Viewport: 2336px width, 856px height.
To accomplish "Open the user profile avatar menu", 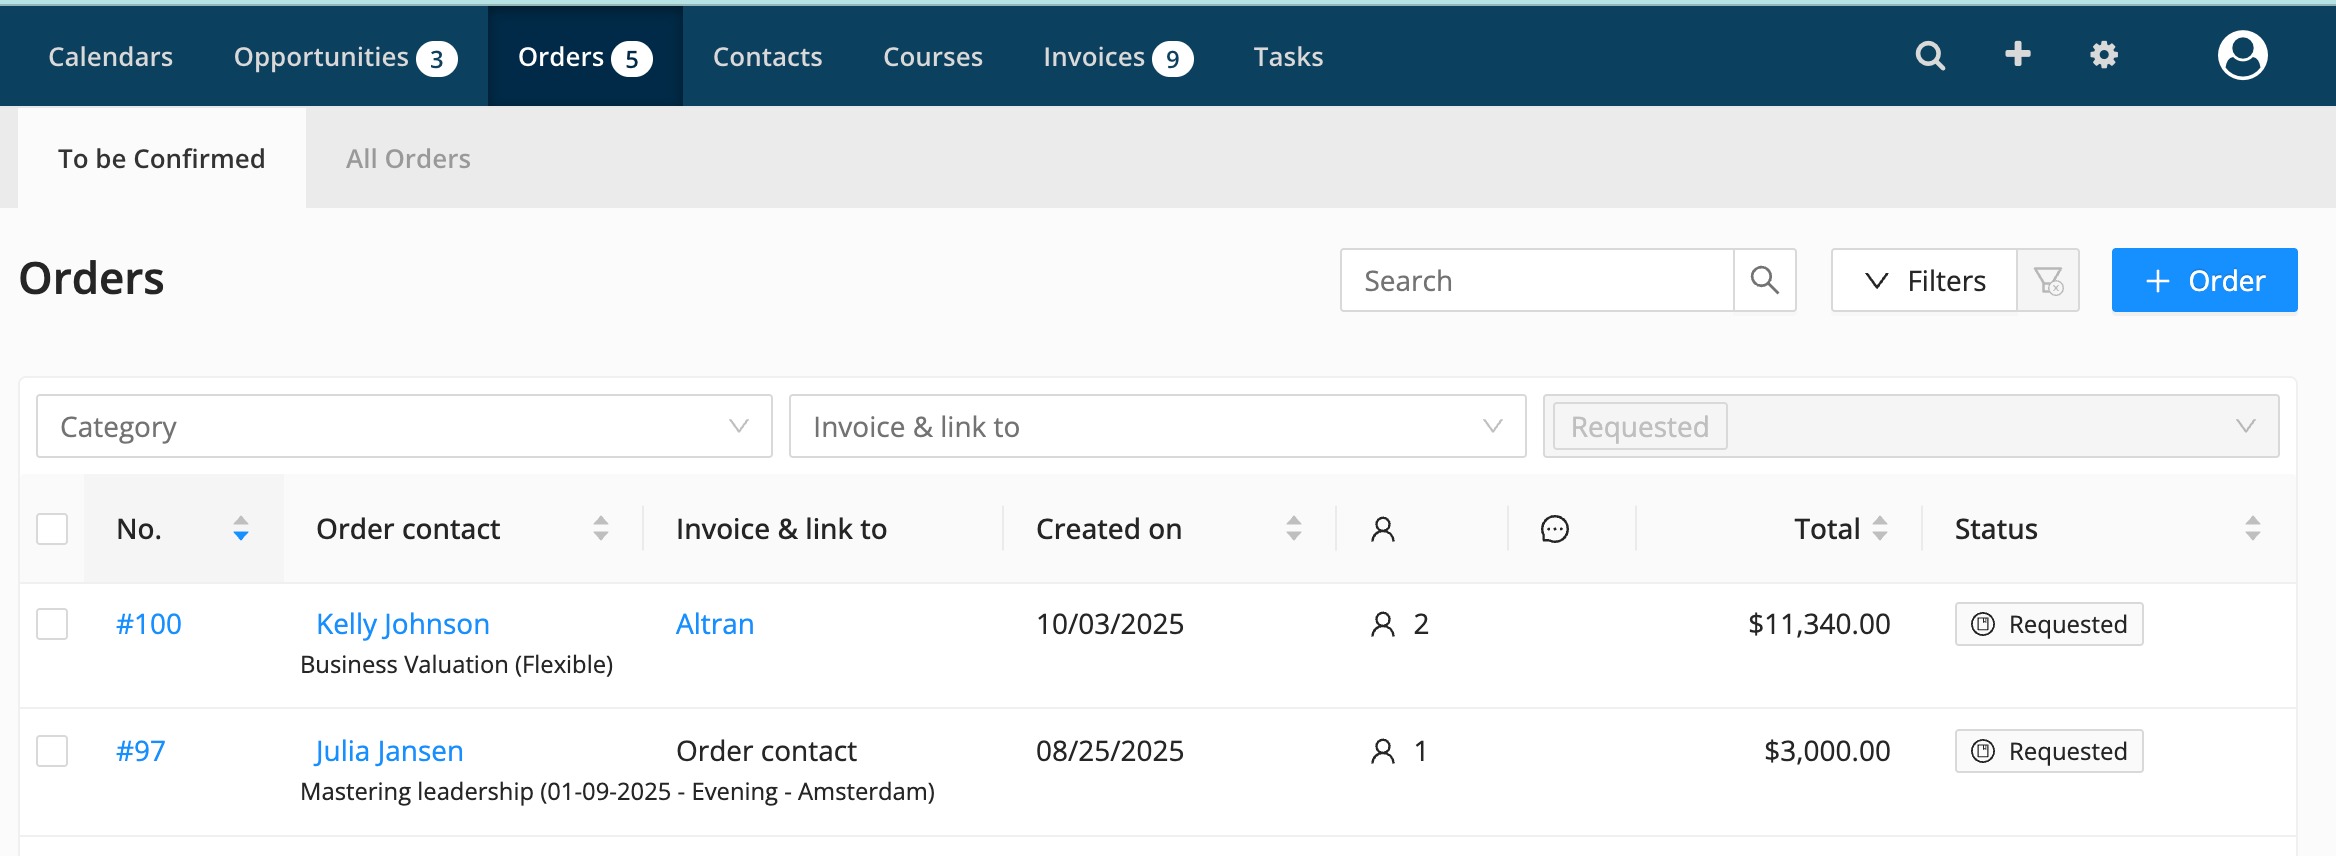I will 2242,55.
